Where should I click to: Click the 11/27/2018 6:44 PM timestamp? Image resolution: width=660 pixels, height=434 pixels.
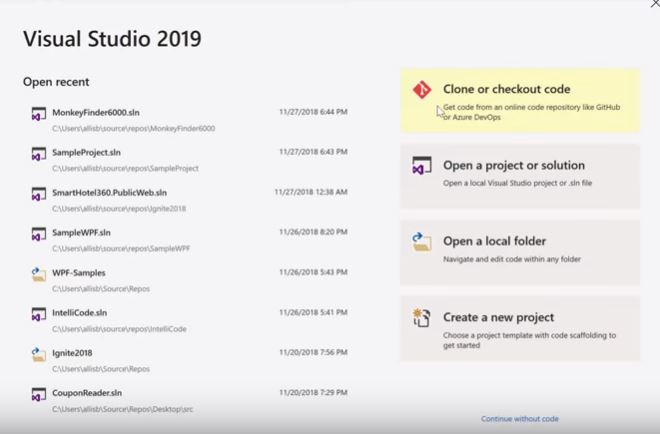[313, 112]
